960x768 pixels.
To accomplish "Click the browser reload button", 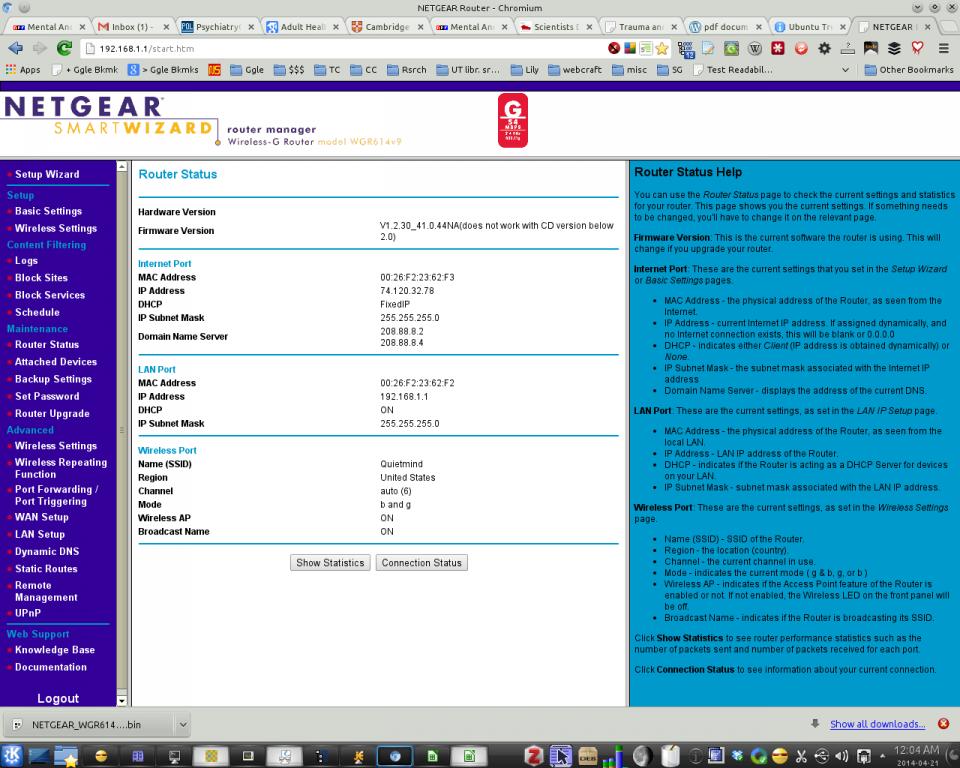I will point(63,48).
